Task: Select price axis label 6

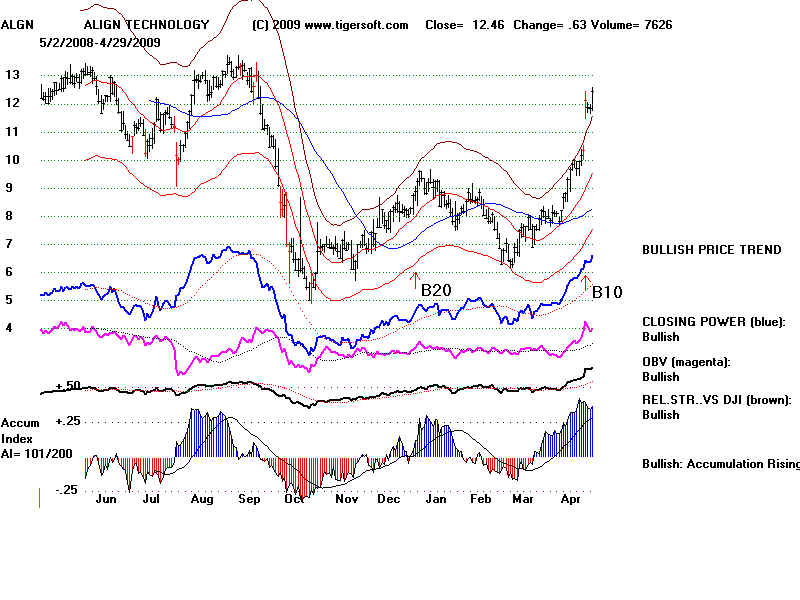Action: tap(9, 272)
